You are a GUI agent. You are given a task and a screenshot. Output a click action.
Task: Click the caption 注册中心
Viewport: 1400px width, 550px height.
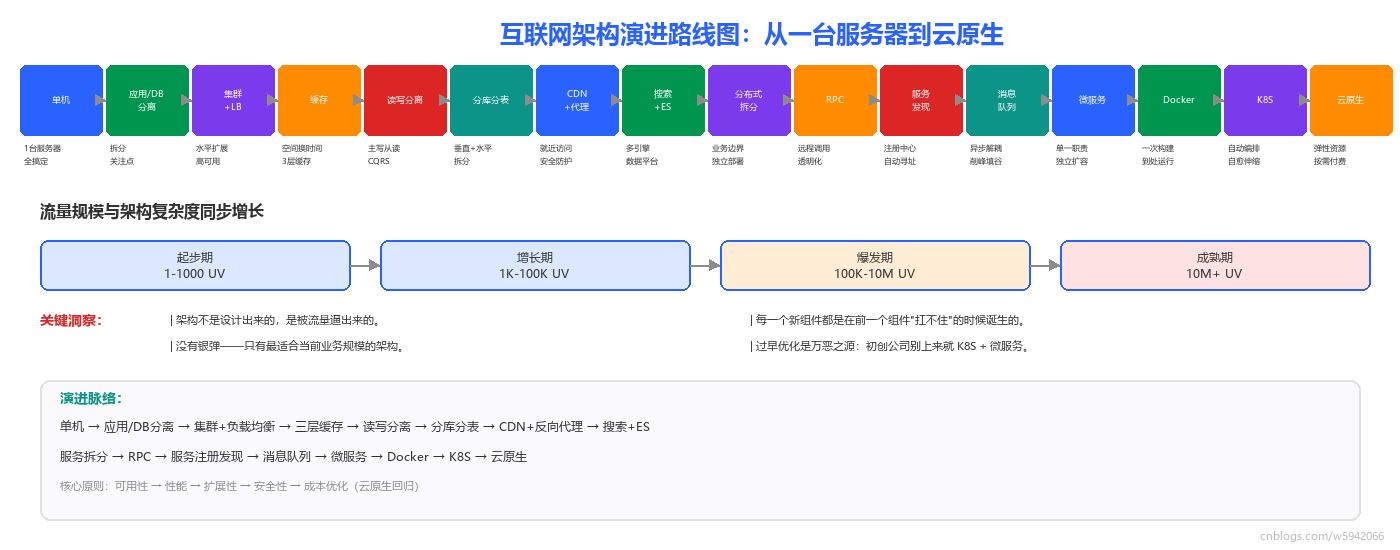900,148
